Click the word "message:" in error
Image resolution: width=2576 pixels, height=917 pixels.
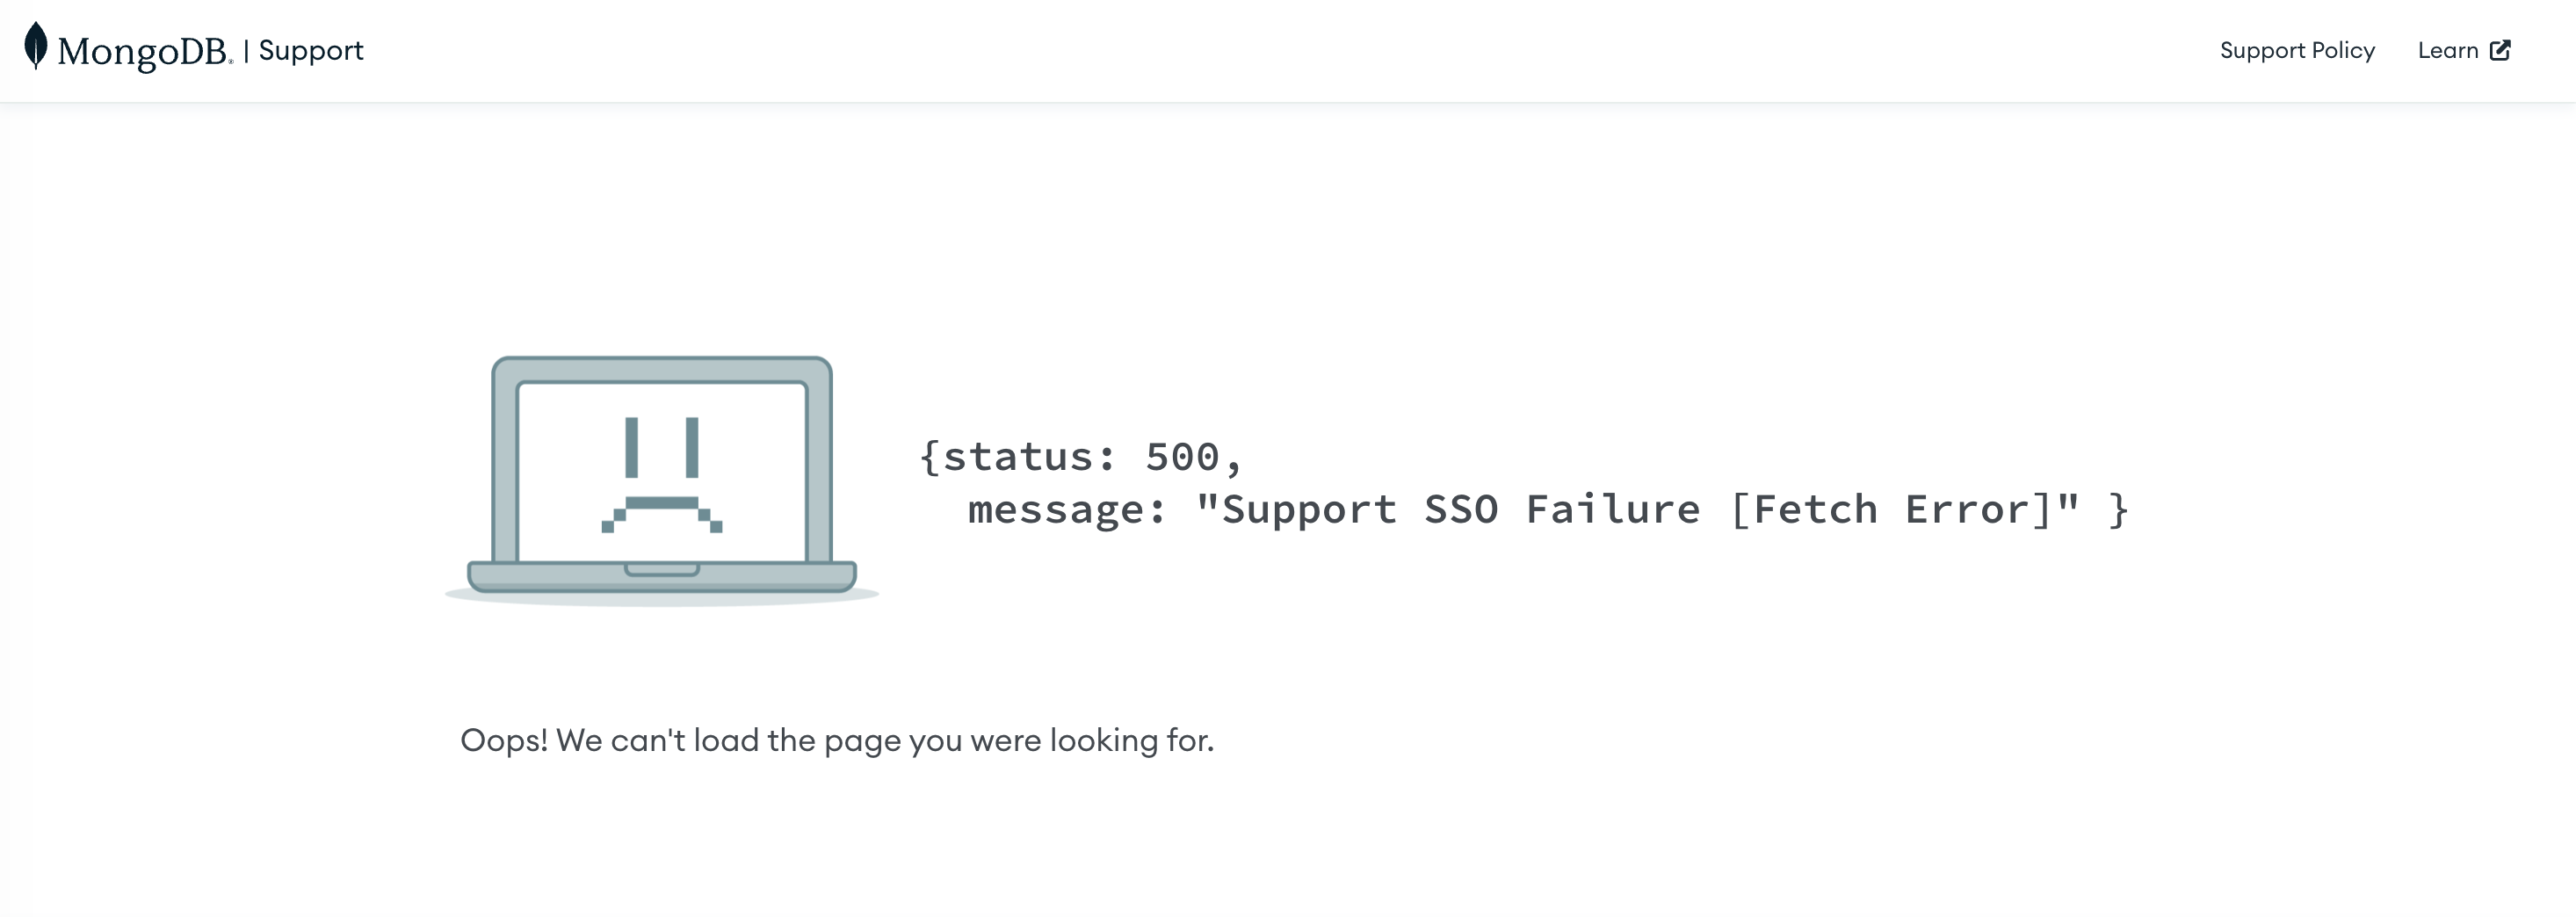click(x=1067, y=510)
